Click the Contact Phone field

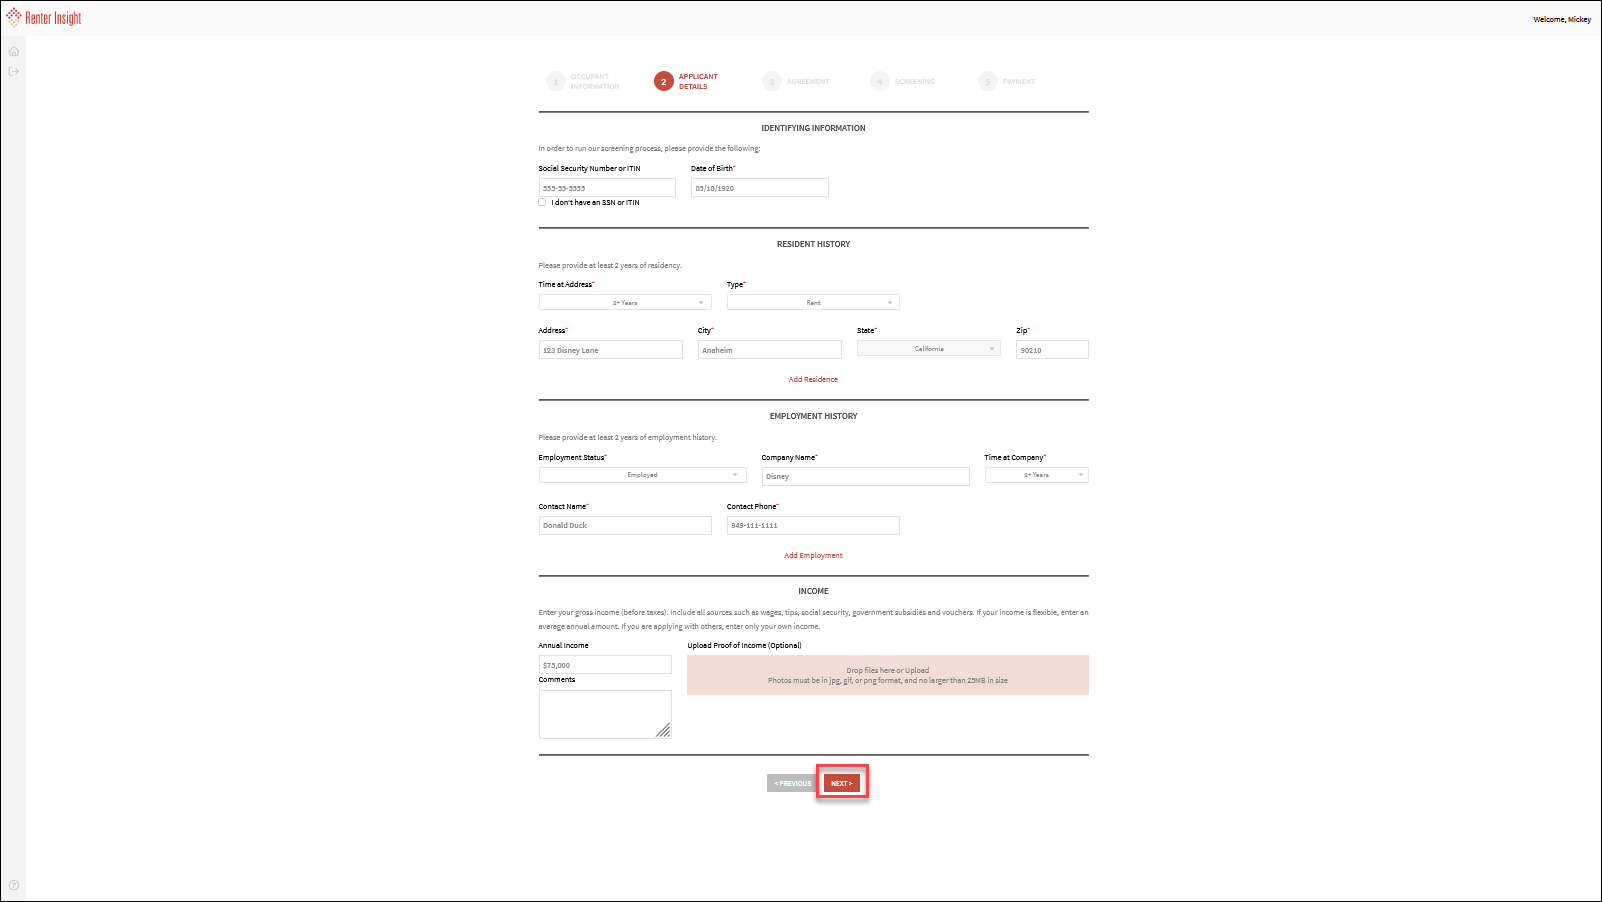tap(813, 525)
